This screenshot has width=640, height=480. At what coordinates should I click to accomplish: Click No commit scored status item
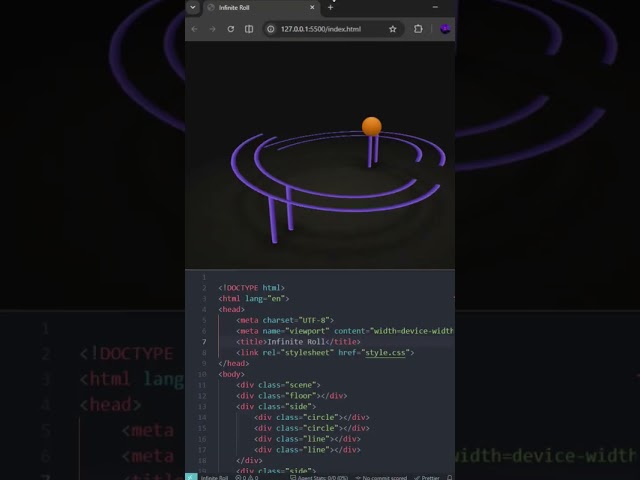tap(381, 477)
